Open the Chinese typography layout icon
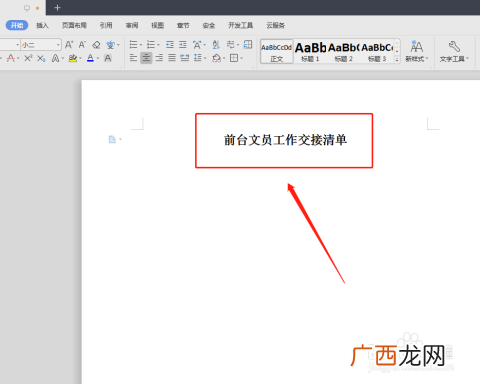Image resolution: width=480 pixels, height=384 pixels. point(197,45)
